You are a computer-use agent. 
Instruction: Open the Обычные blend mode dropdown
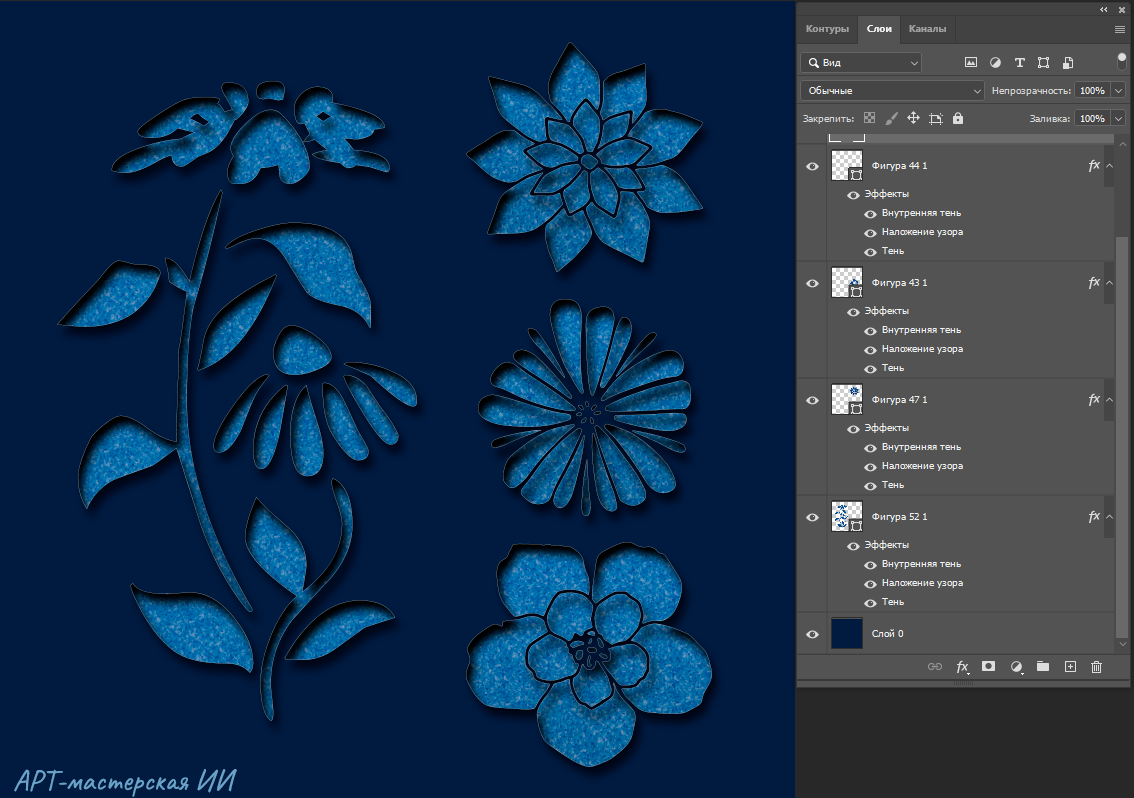(892, 90)
